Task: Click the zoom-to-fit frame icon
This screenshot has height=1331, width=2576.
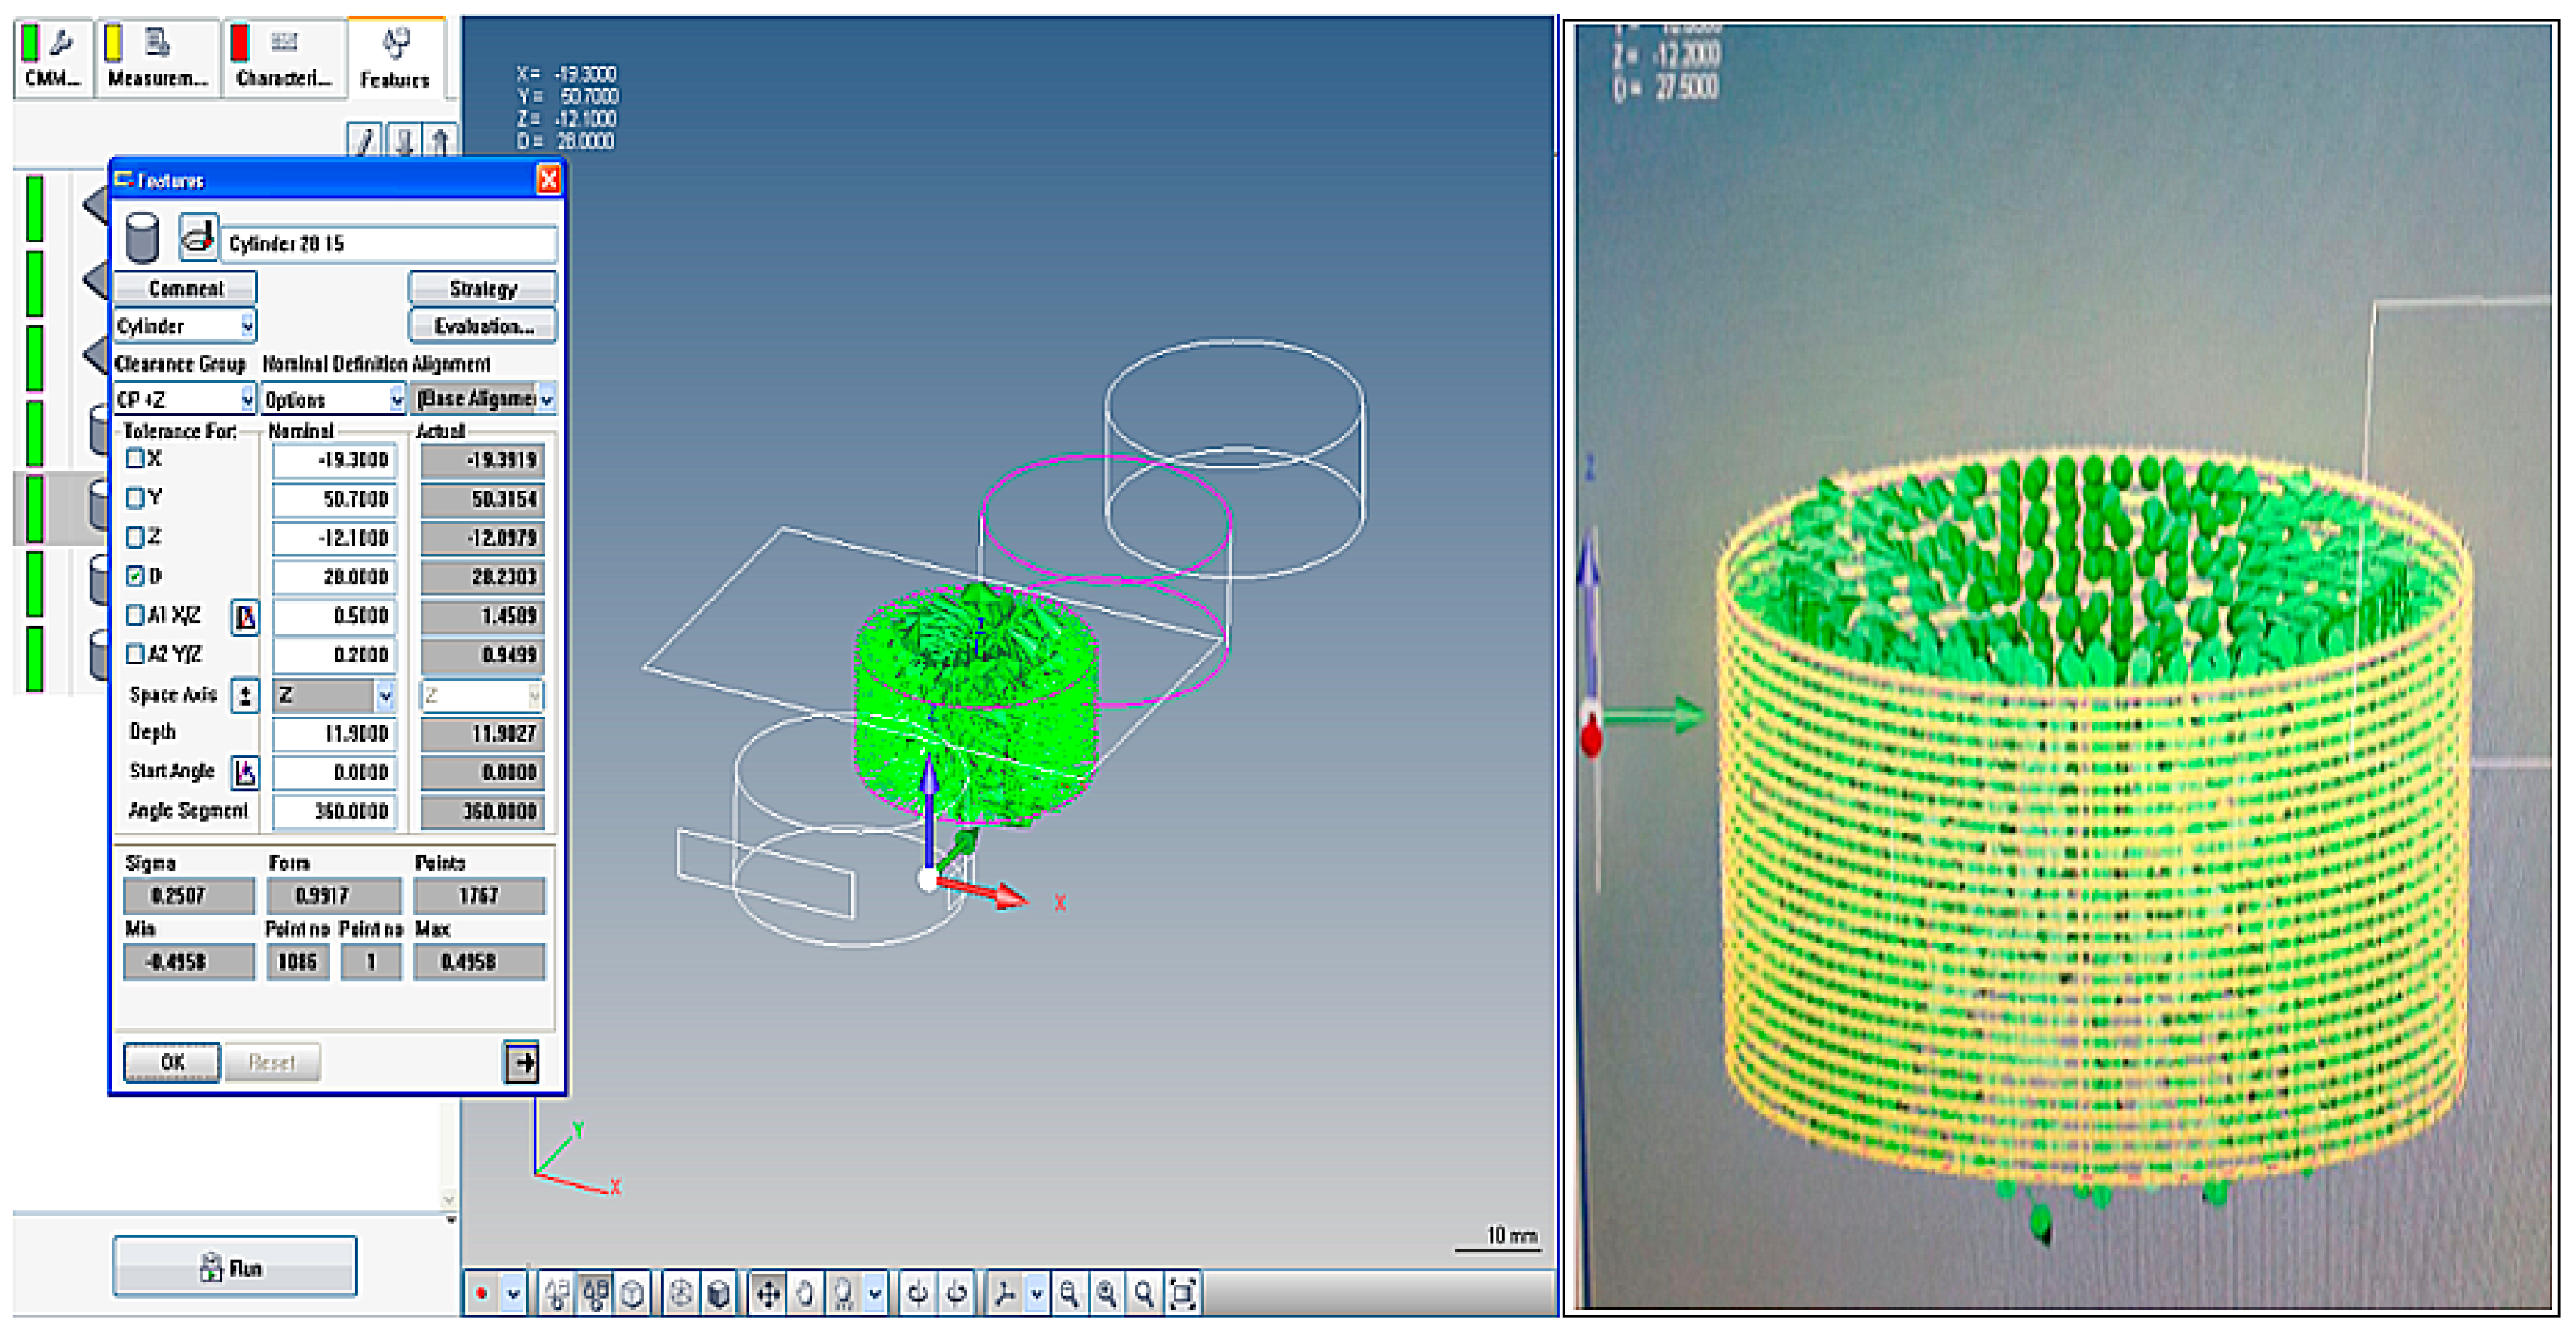Action: pos(1182,1294)
